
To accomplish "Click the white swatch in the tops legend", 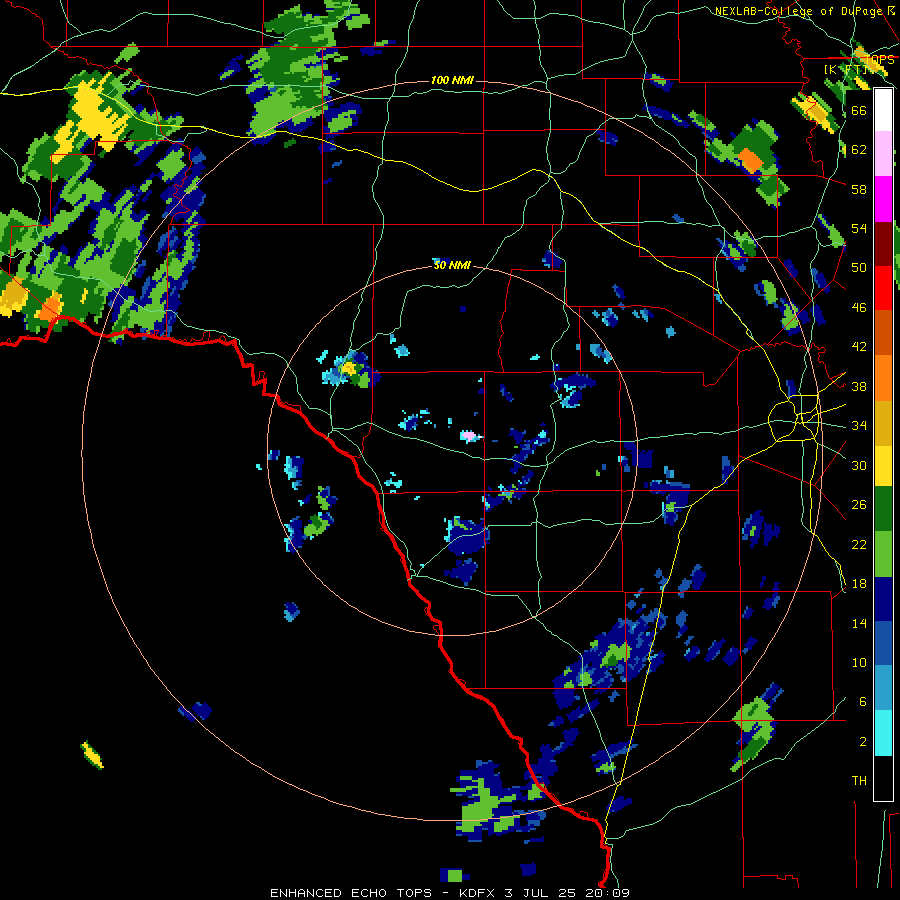I will tap(883, 110).
